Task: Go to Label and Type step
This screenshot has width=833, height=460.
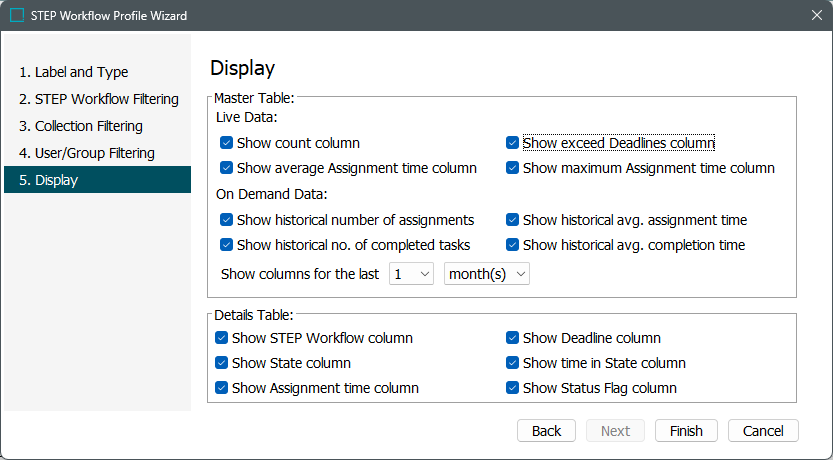Action: tap(81, 72)
